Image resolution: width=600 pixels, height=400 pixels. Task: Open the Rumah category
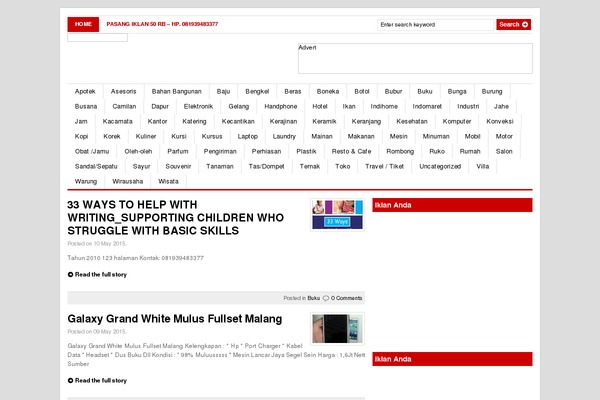pyautogui.click(x=470, y=151)
